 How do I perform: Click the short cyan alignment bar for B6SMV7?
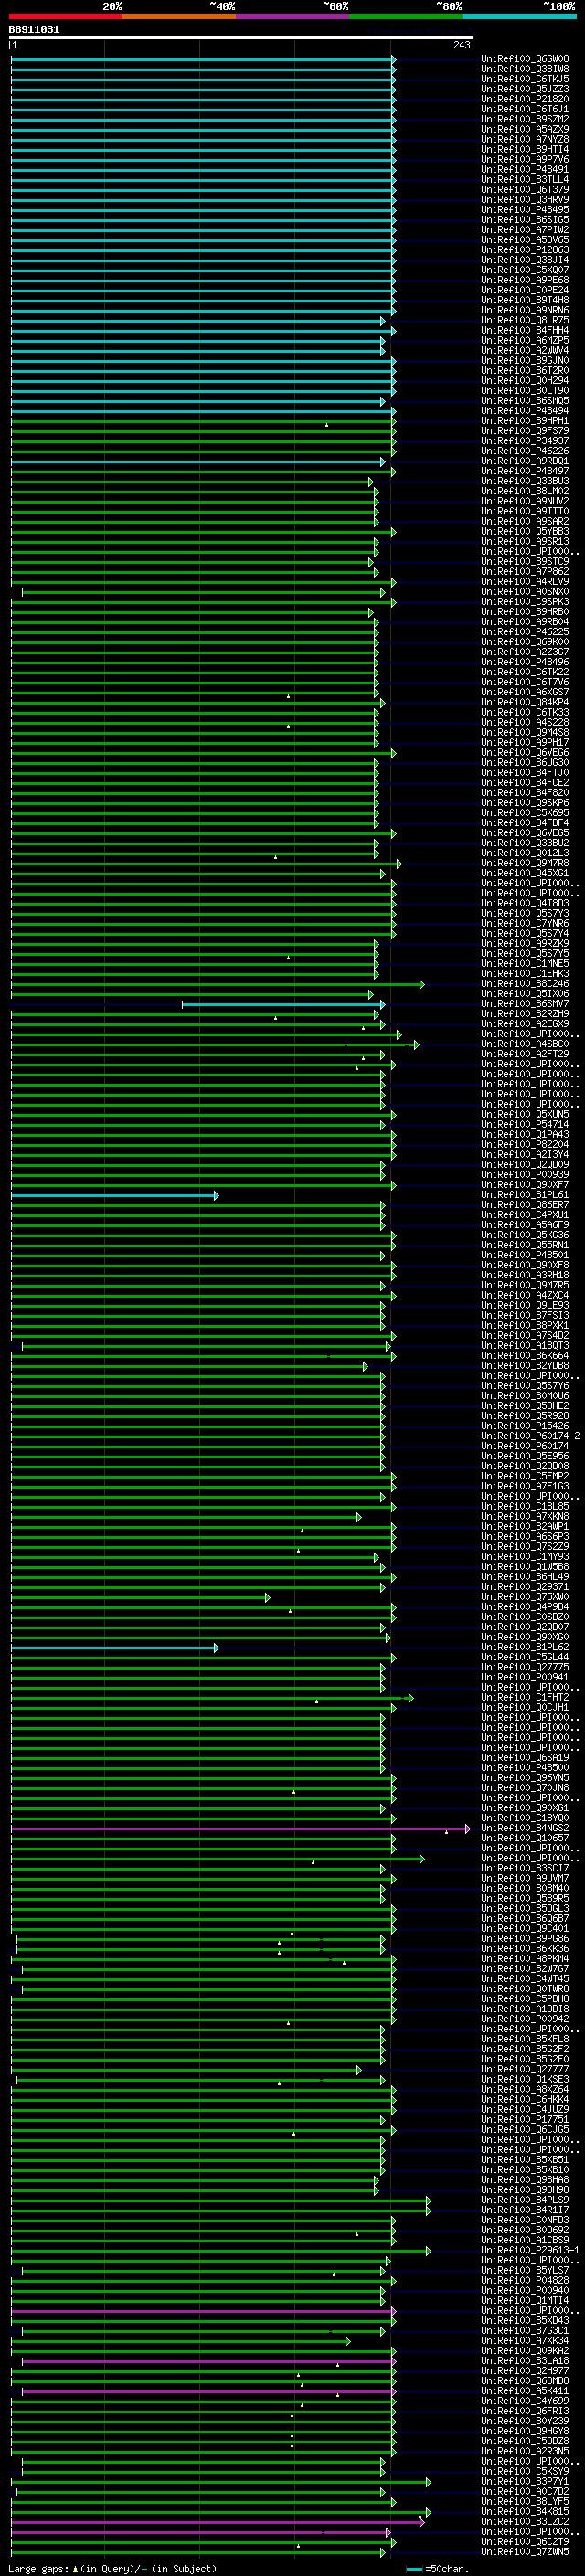click(283, 1004)
